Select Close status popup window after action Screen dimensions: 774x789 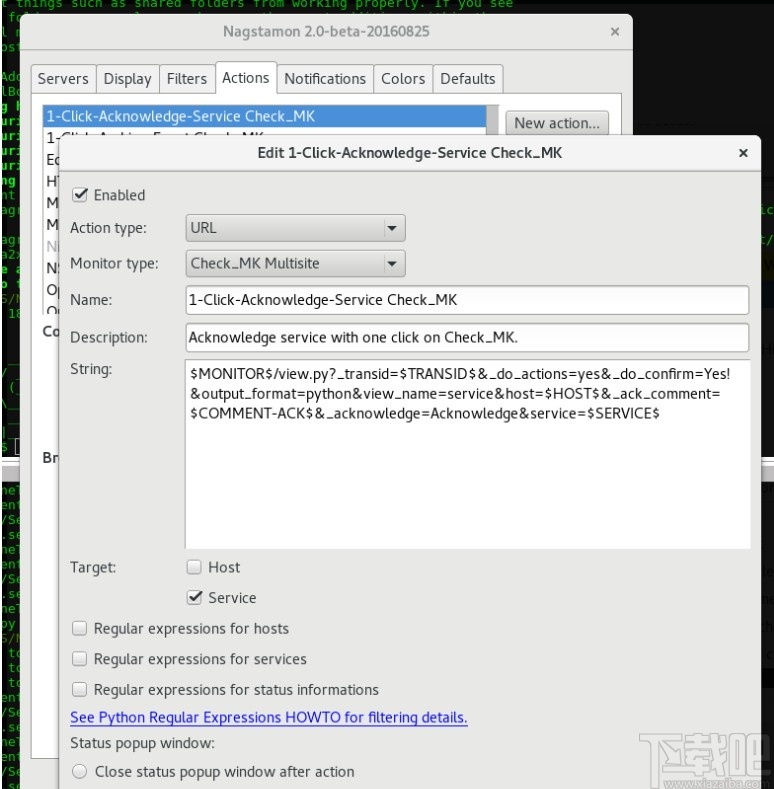[80, 771]
